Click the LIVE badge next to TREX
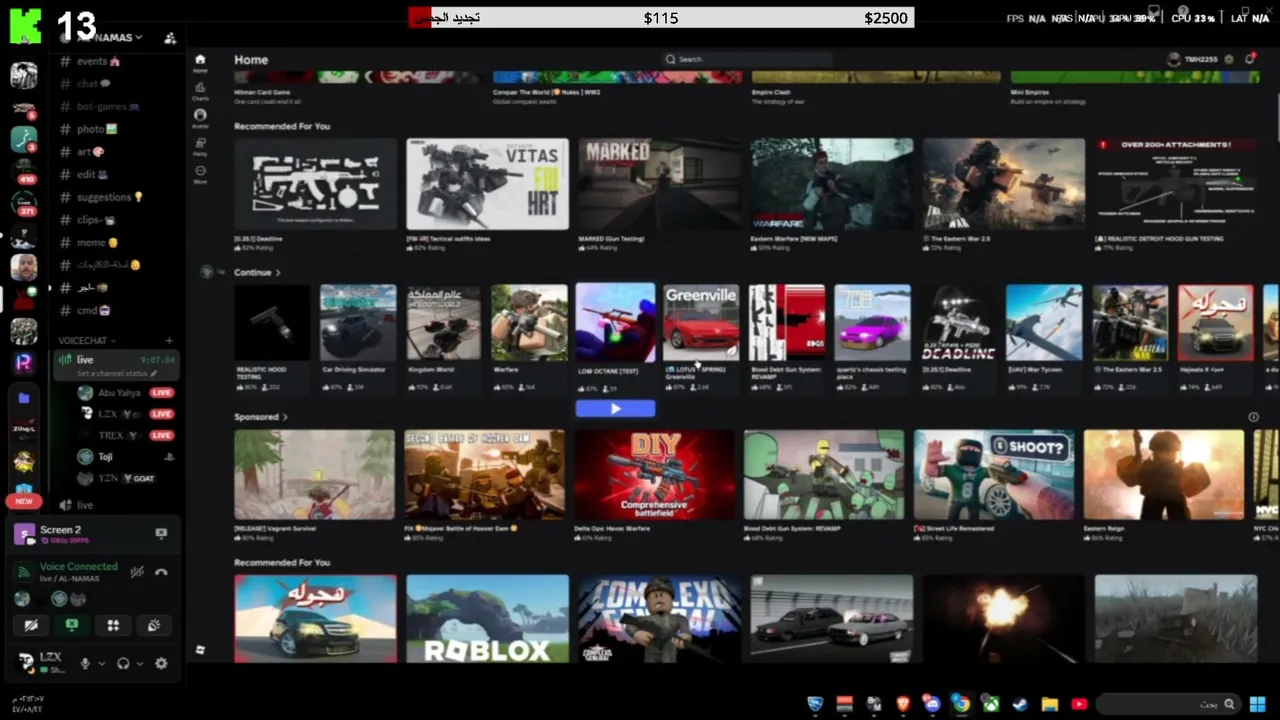The width and height of the screenshot is (1280, 720). pyautogui.click(x=161, y=435)
